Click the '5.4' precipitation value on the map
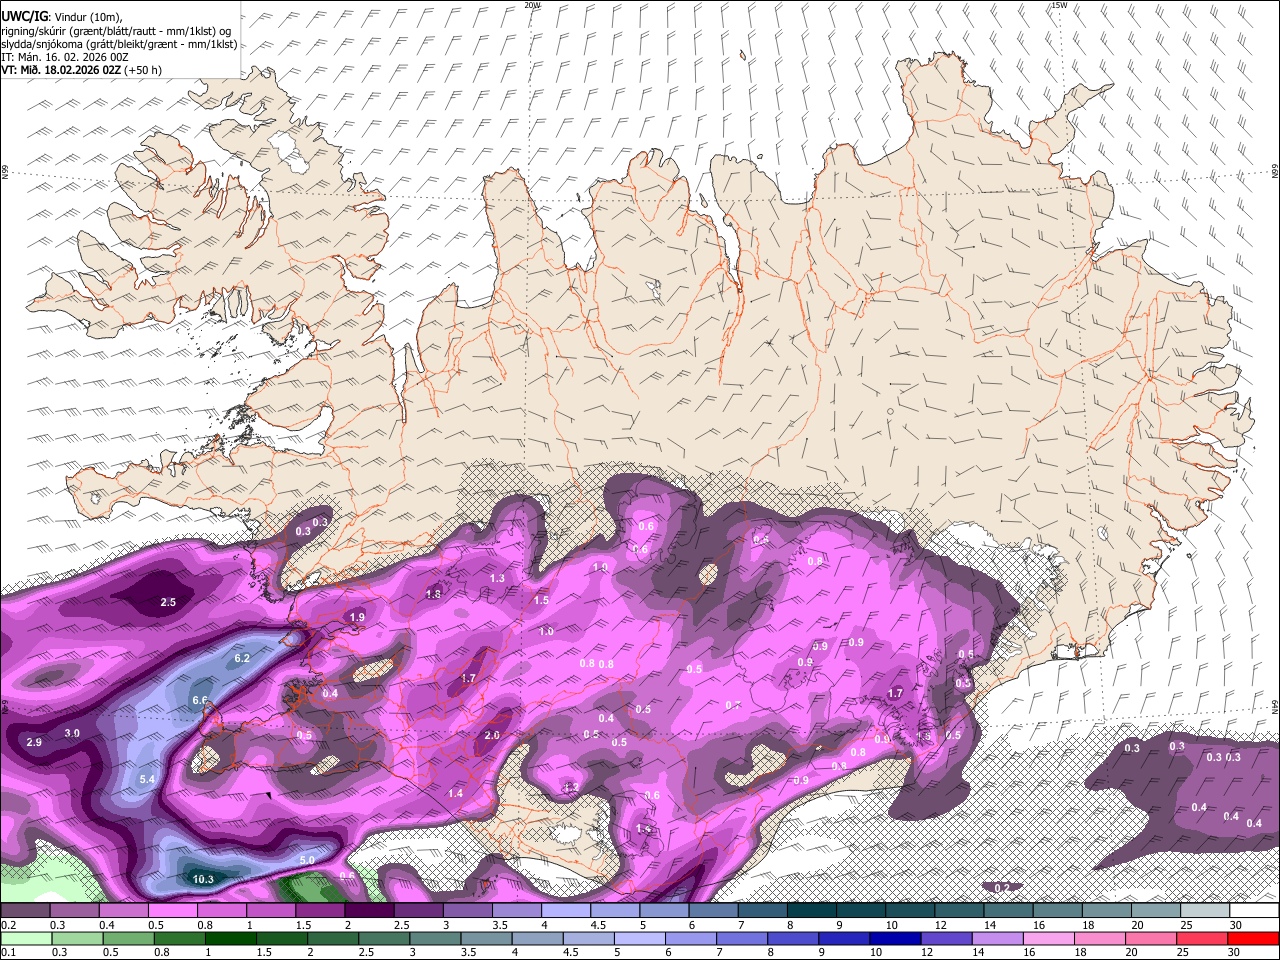 (148, 779)
